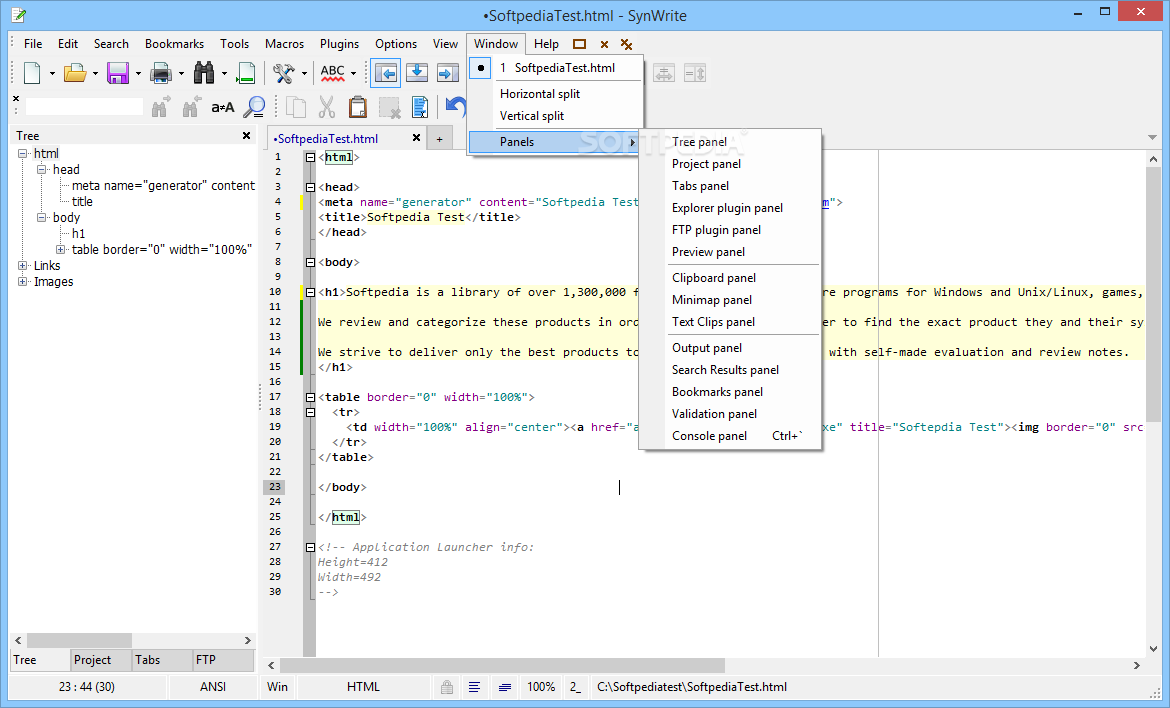Click the magnifier search icon
Viewport: 1170px width, 708px height.
coord(255,107)
